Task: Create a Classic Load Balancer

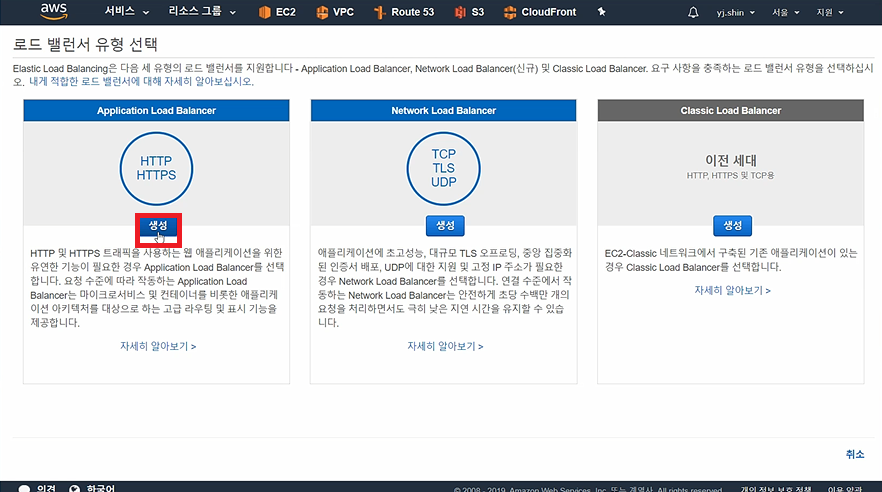Action: pos(732,225)
